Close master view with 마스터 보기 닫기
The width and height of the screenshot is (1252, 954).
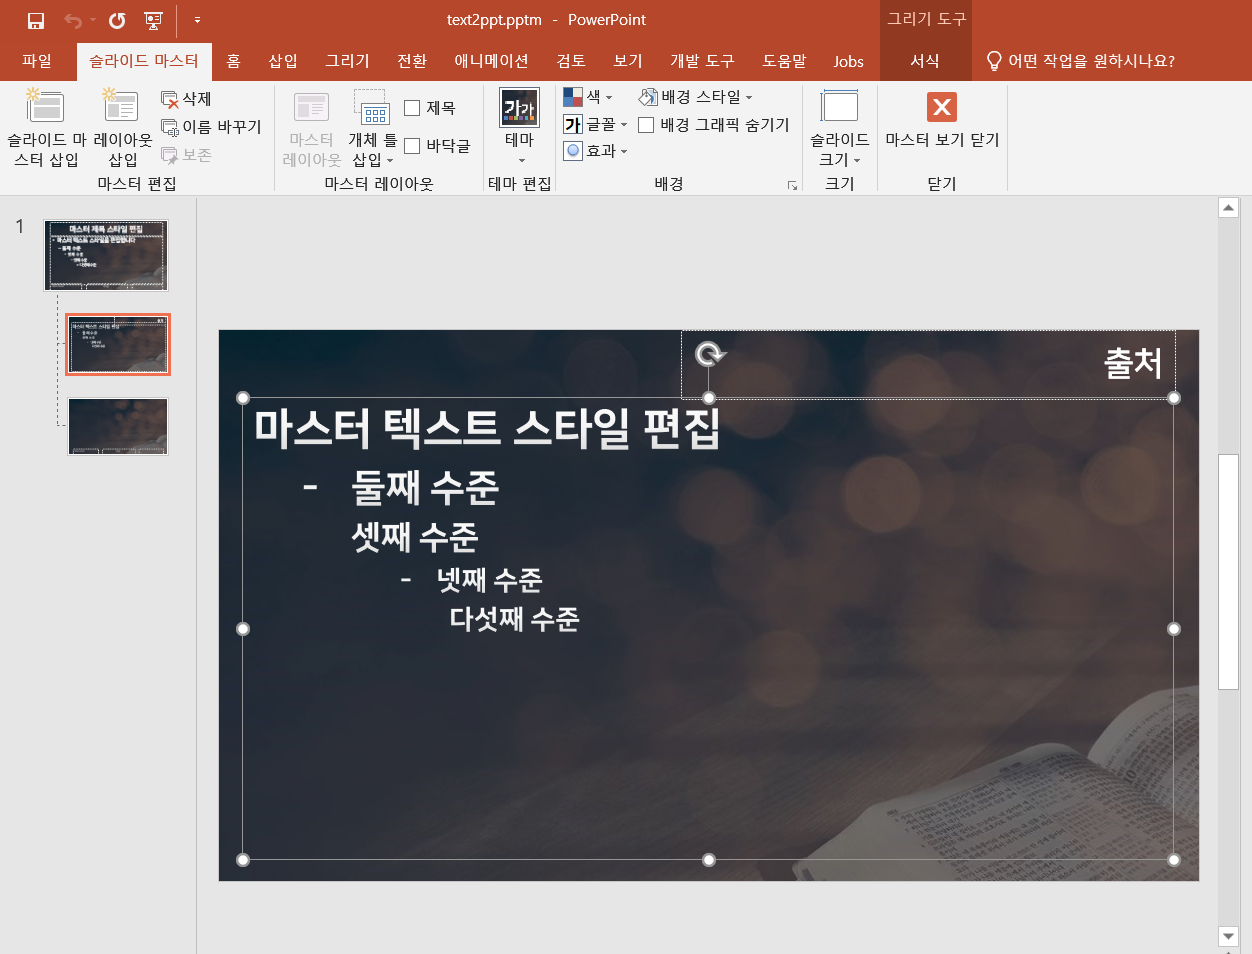(942, 120)
